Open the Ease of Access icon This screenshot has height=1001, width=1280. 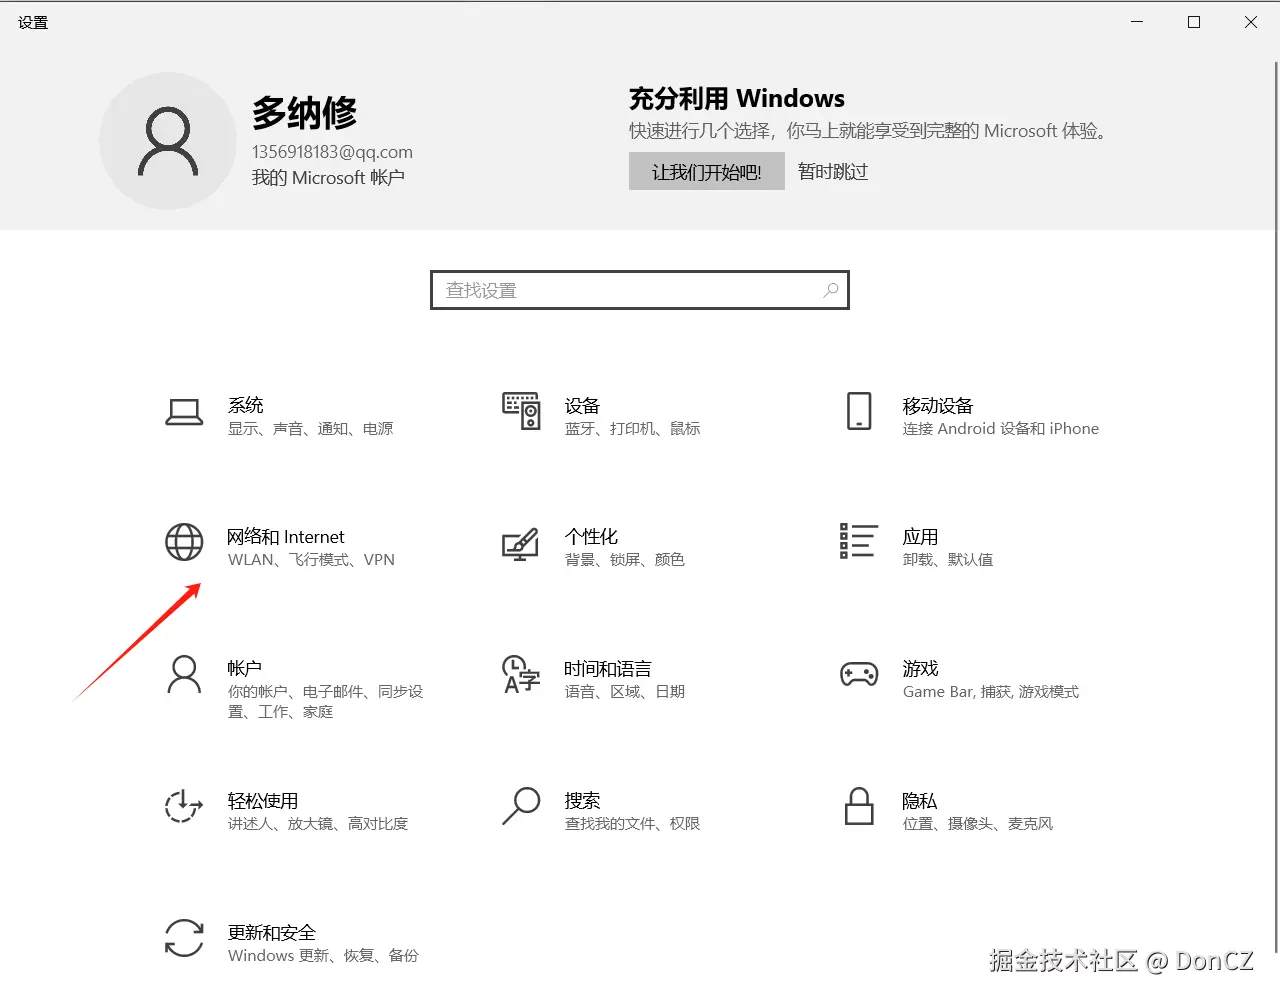click(184, 806)
